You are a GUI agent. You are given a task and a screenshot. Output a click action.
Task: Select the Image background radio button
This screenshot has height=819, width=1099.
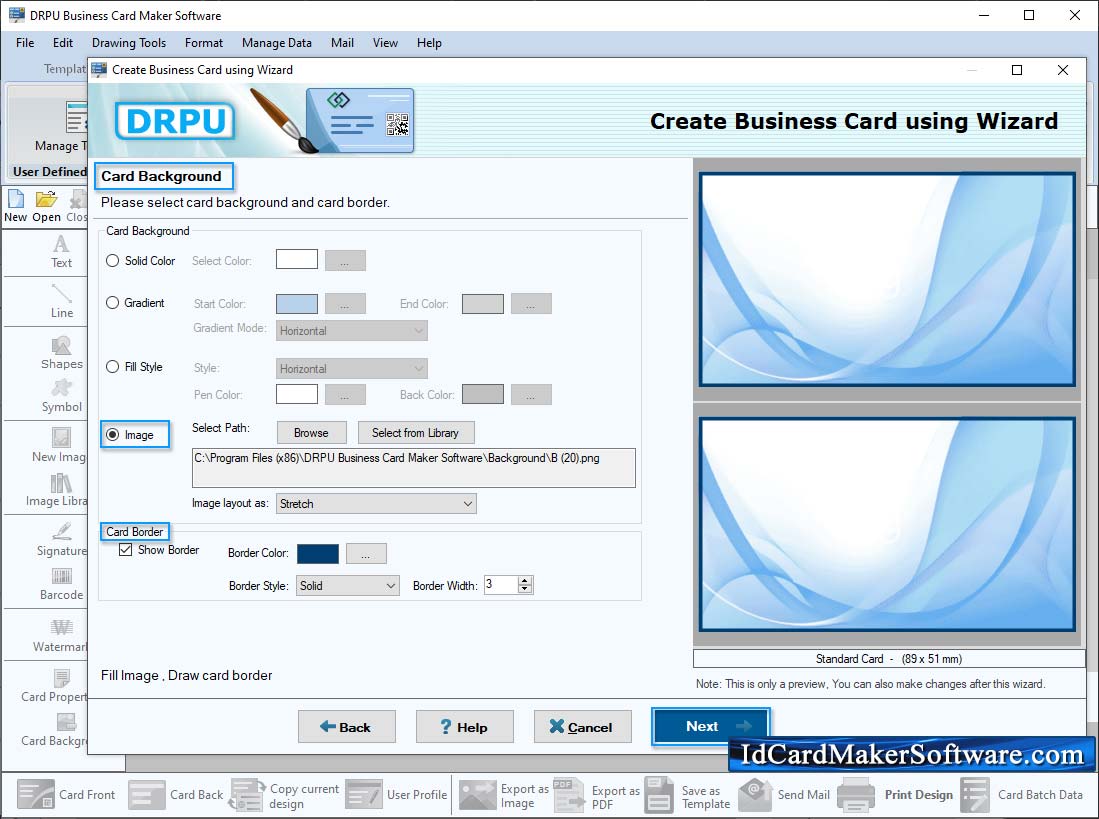tap(112, 434)
